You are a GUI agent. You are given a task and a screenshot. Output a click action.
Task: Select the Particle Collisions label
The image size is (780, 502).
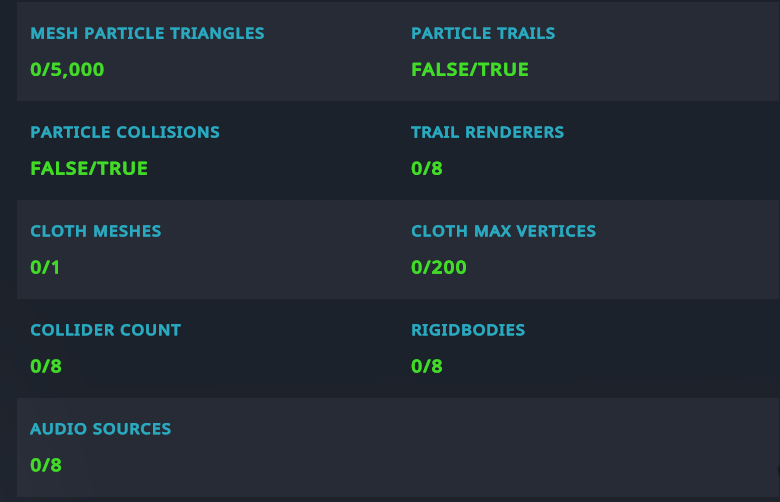pos(125,132)
